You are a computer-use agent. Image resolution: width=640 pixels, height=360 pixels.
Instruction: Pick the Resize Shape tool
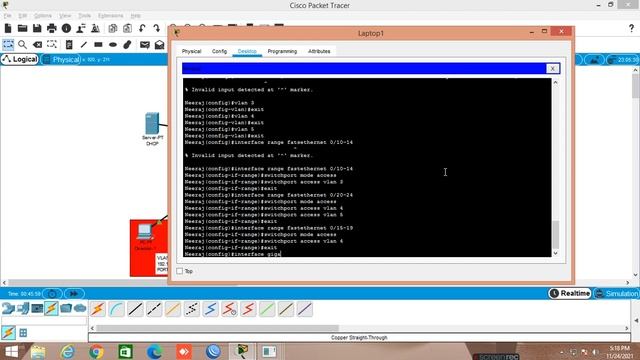[x=52, y=44]
